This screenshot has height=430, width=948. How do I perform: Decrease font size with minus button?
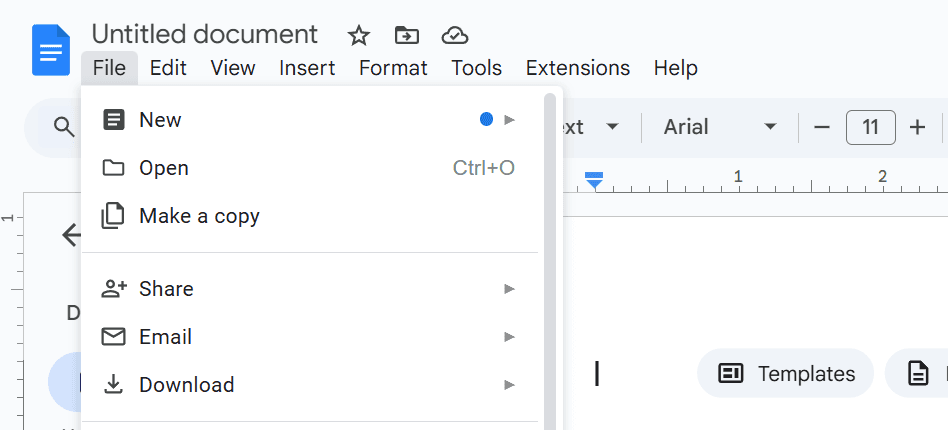[x=822, y=127]
